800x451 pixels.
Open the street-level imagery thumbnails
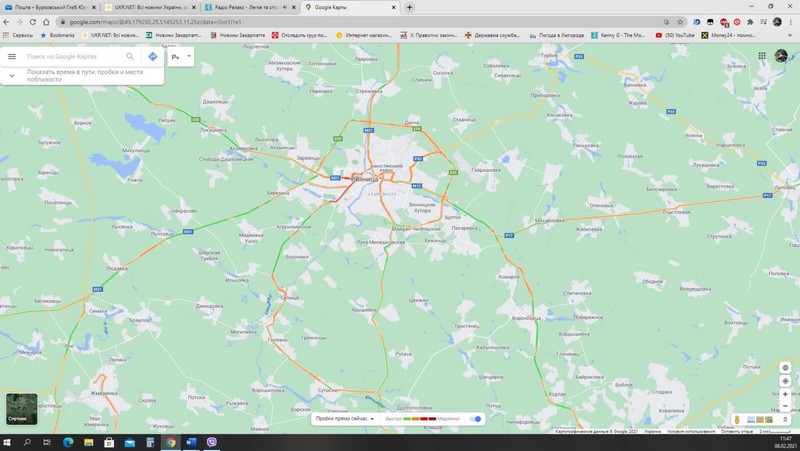(760, 419)
